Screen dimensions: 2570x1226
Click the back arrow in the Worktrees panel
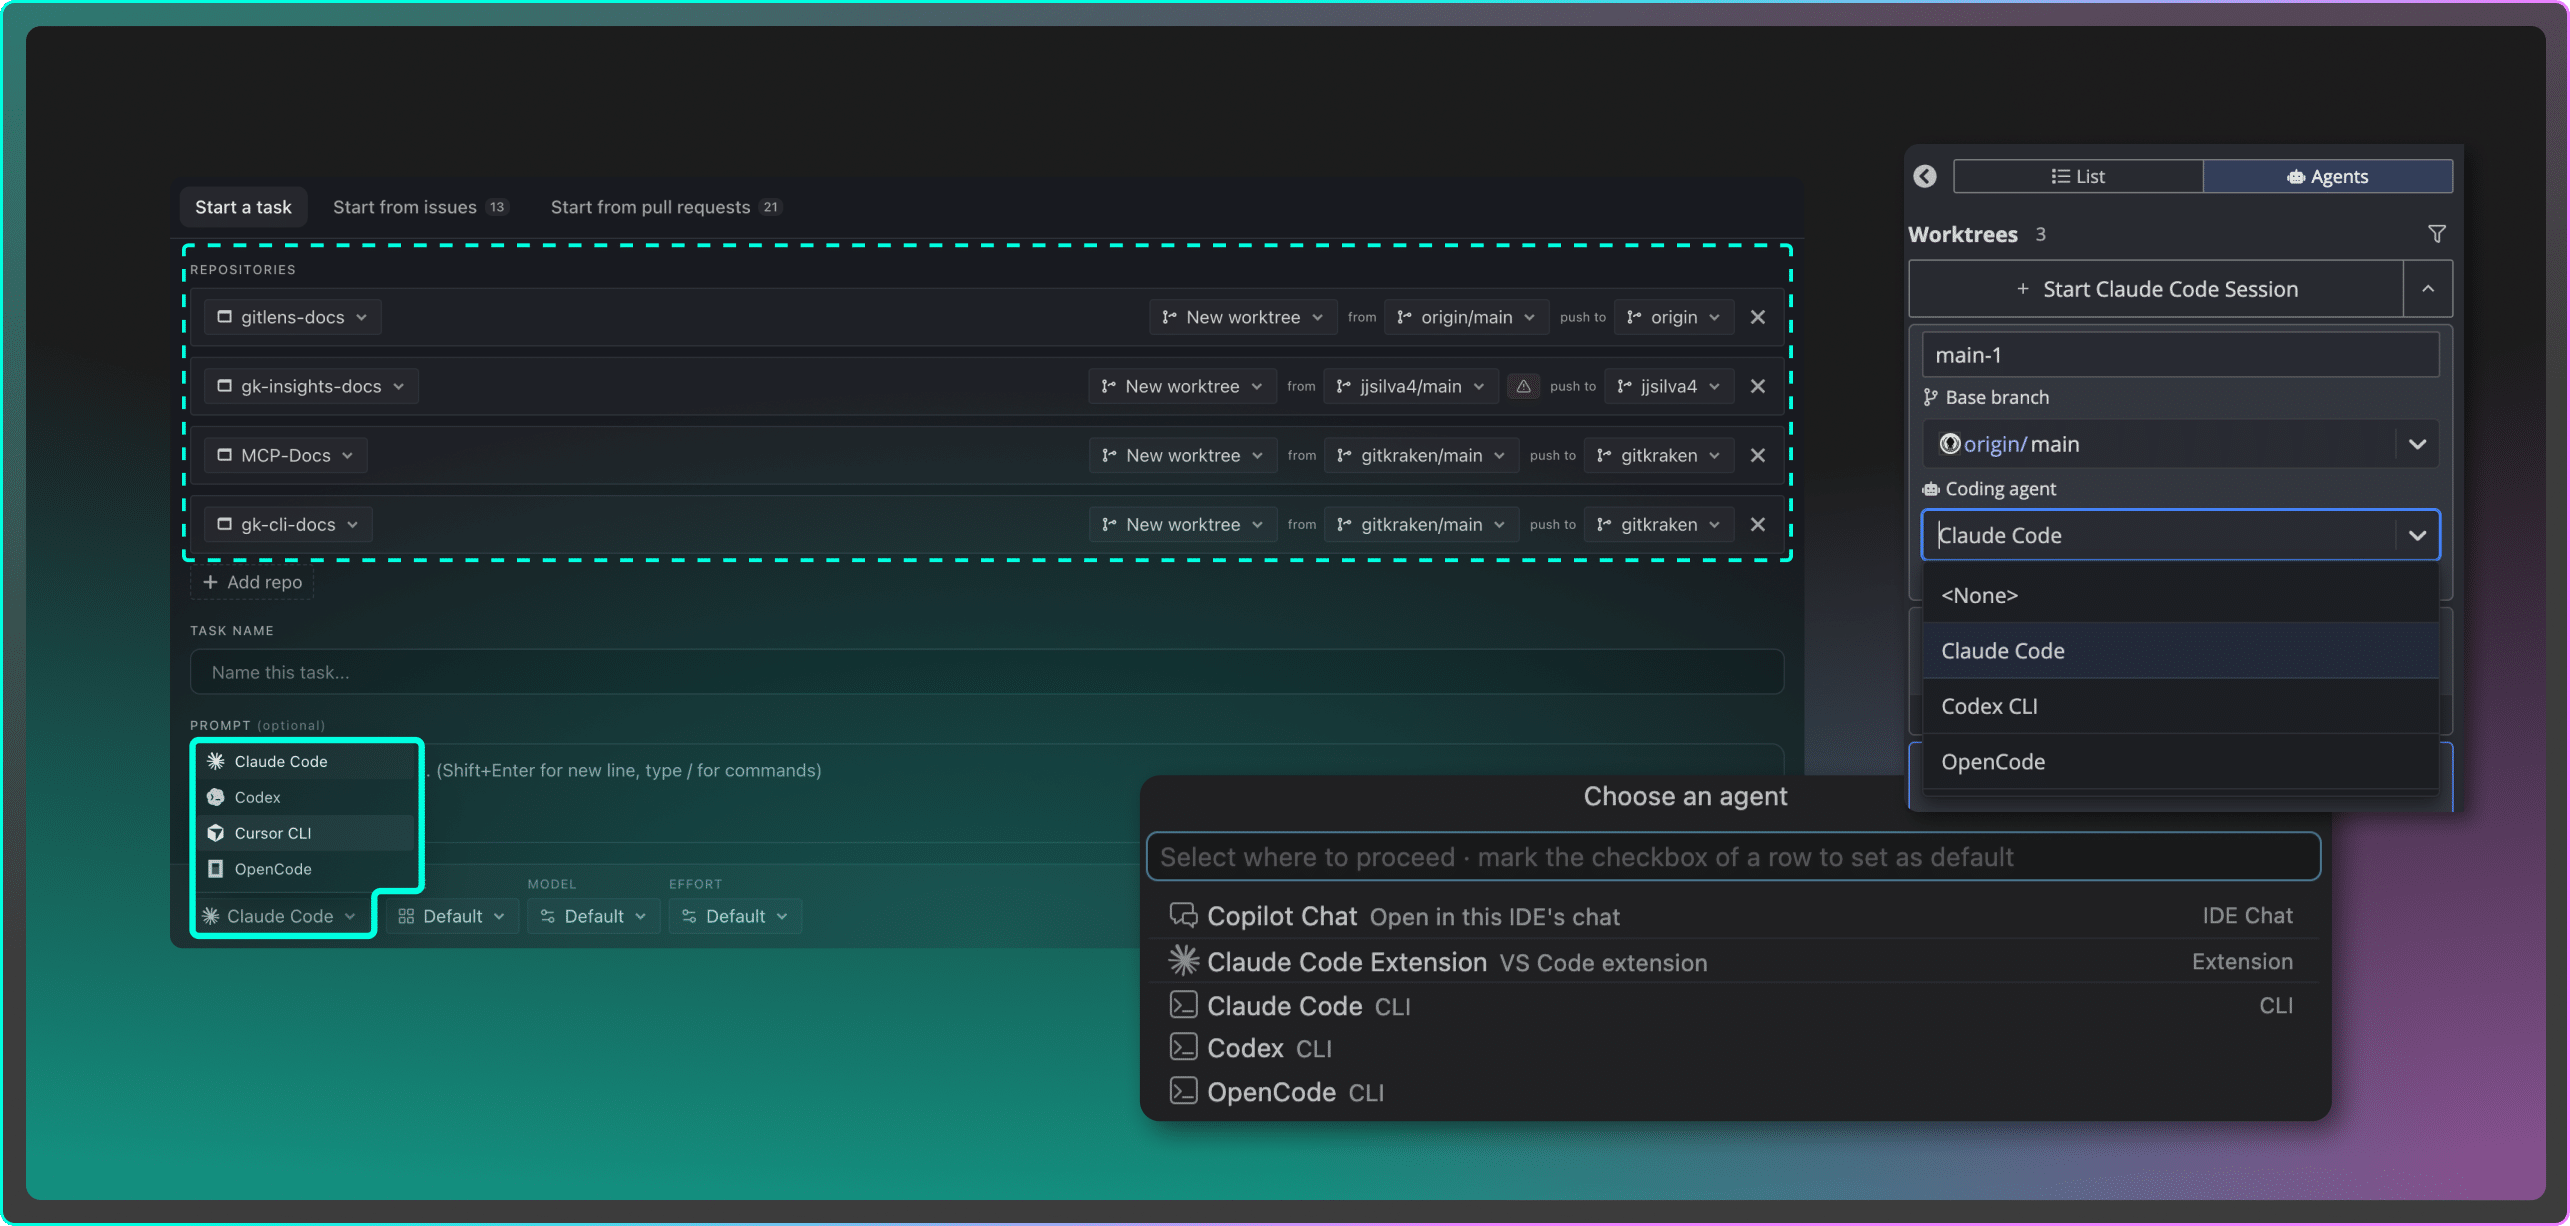(x=1925, y=177)
